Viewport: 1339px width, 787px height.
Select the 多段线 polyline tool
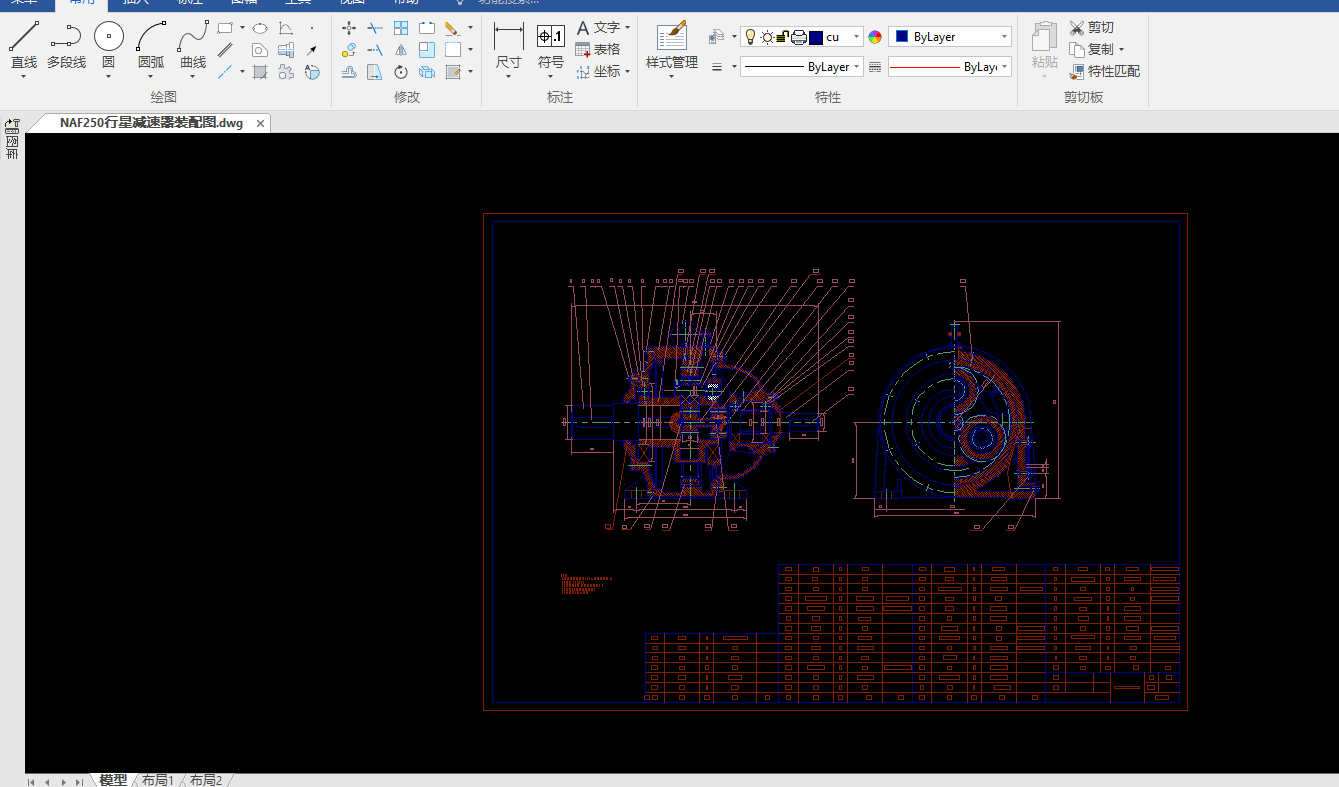(x=66, y=38)
